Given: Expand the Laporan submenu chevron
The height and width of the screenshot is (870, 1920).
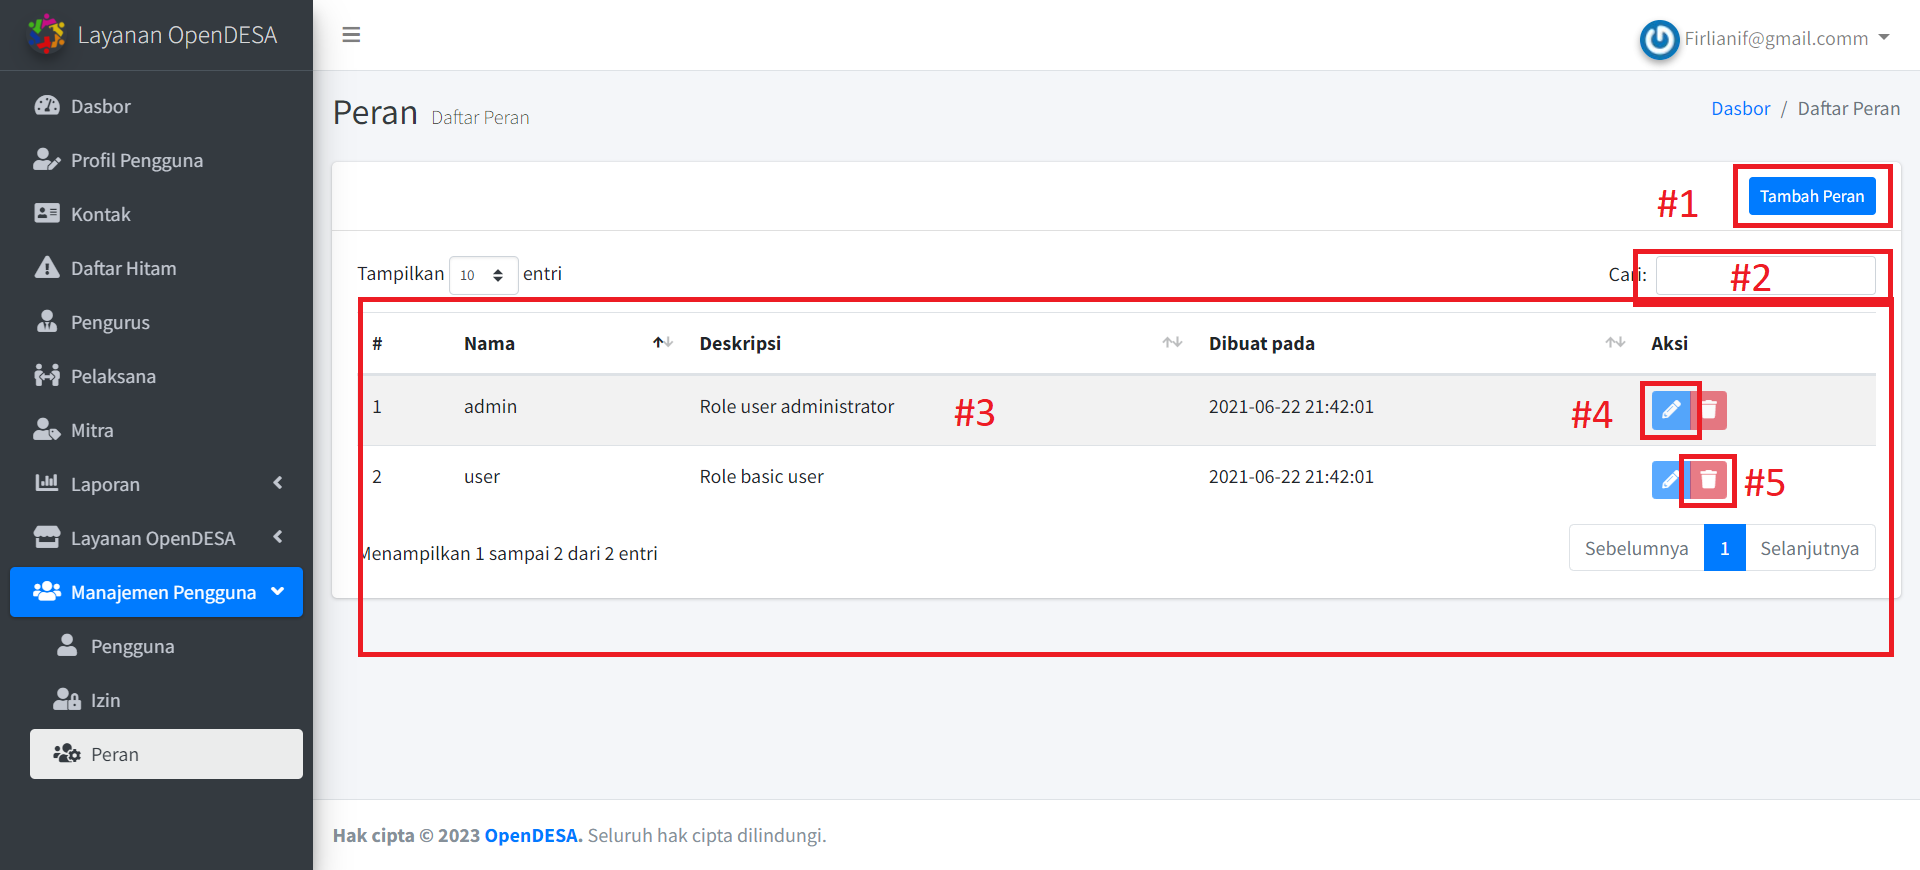Looking at the screenshot, I should [278, 483].
